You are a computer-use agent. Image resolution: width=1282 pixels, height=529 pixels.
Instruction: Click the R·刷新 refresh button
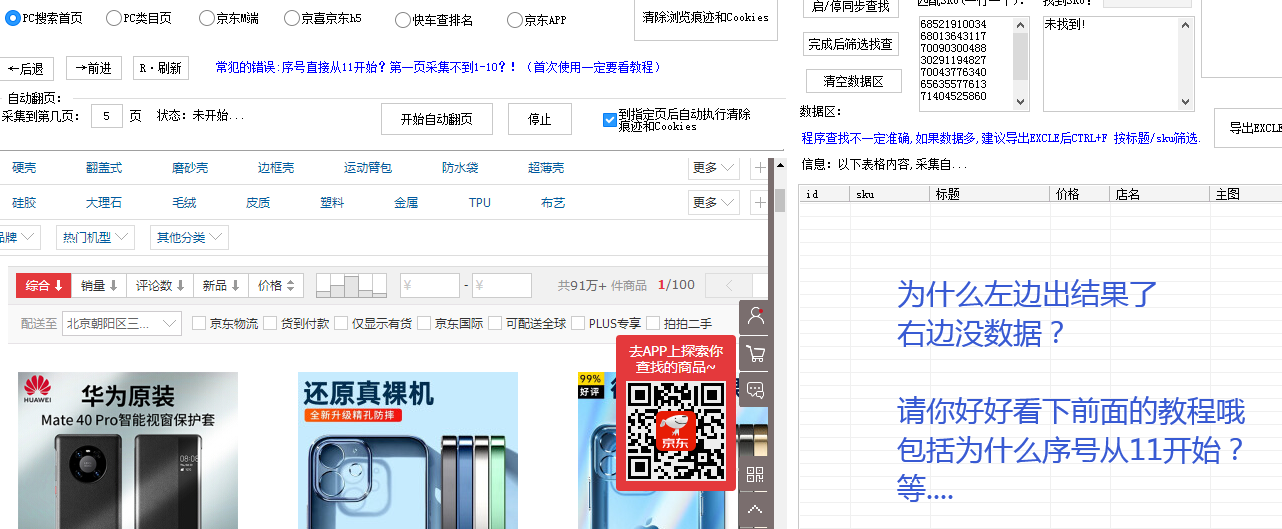click(x=160, y=68)
